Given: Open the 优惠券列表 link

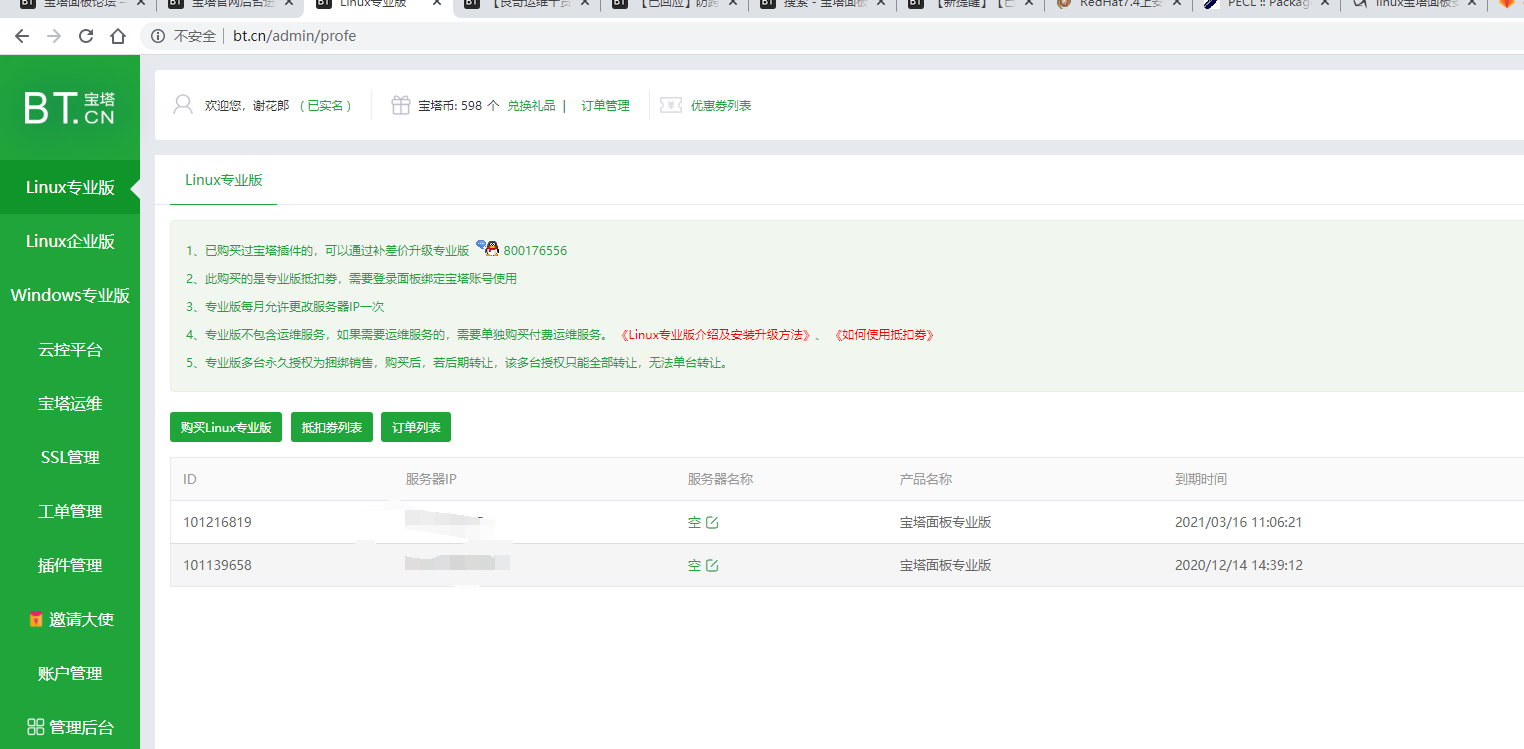Looking at the screenshot, I should pos(721,105).
